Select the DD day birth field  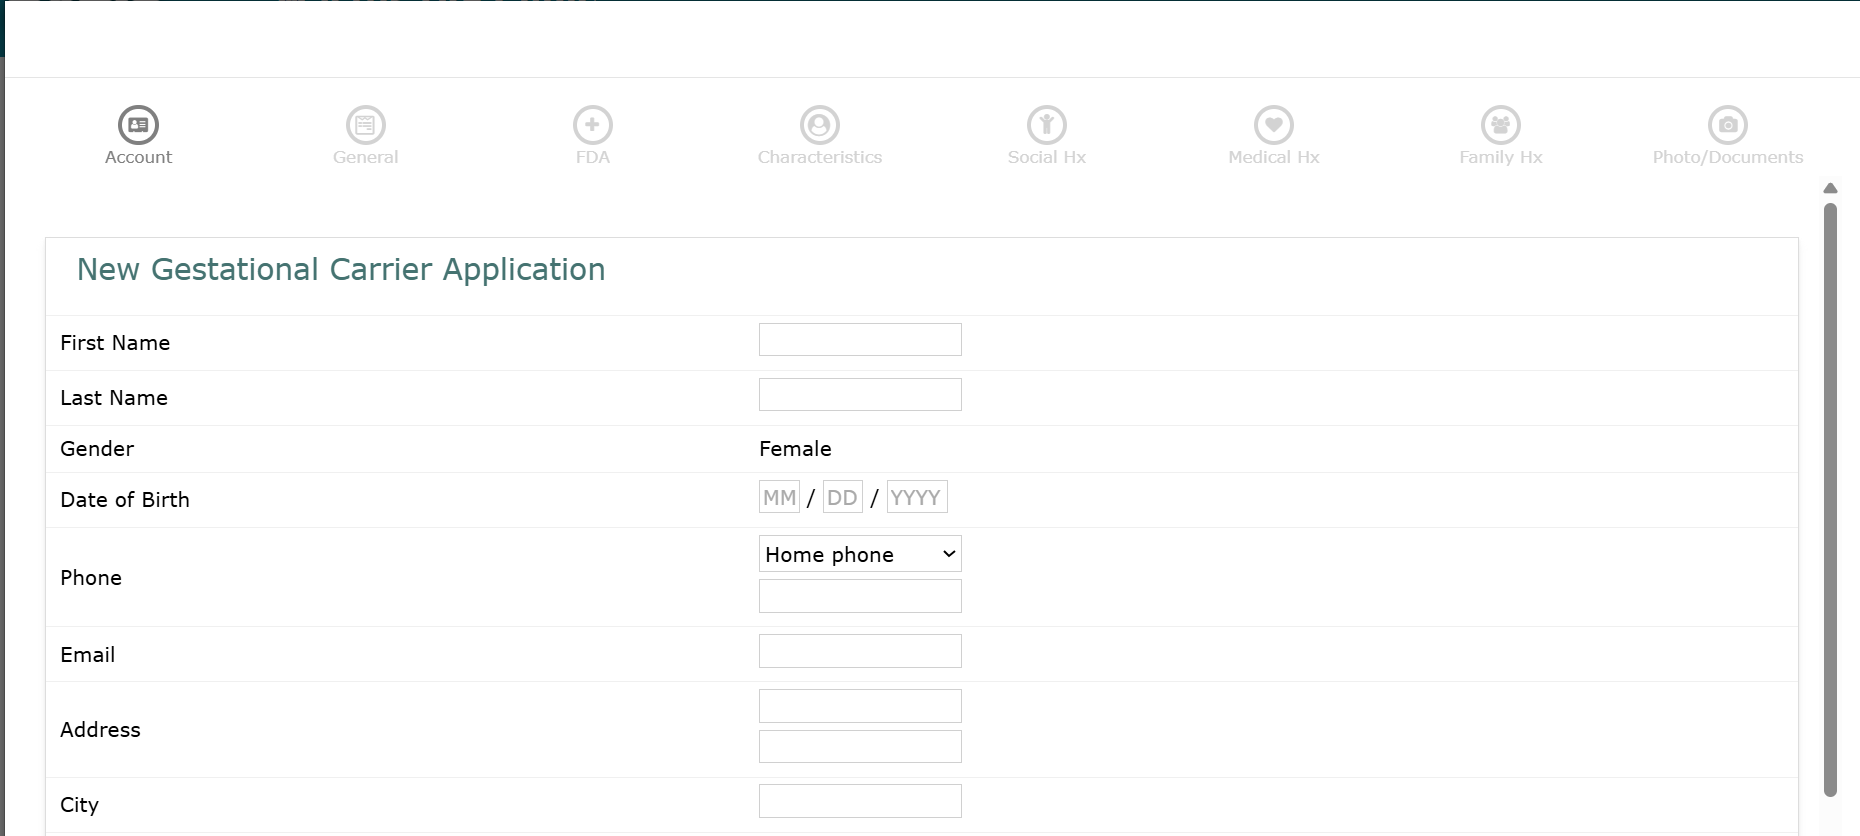842,497
